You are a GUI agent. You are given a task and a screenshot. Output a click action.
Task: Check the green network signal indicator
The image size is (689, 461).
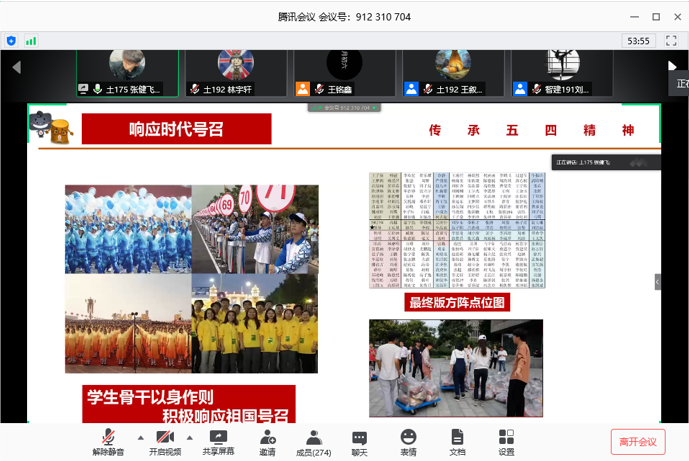click(31, 41)
